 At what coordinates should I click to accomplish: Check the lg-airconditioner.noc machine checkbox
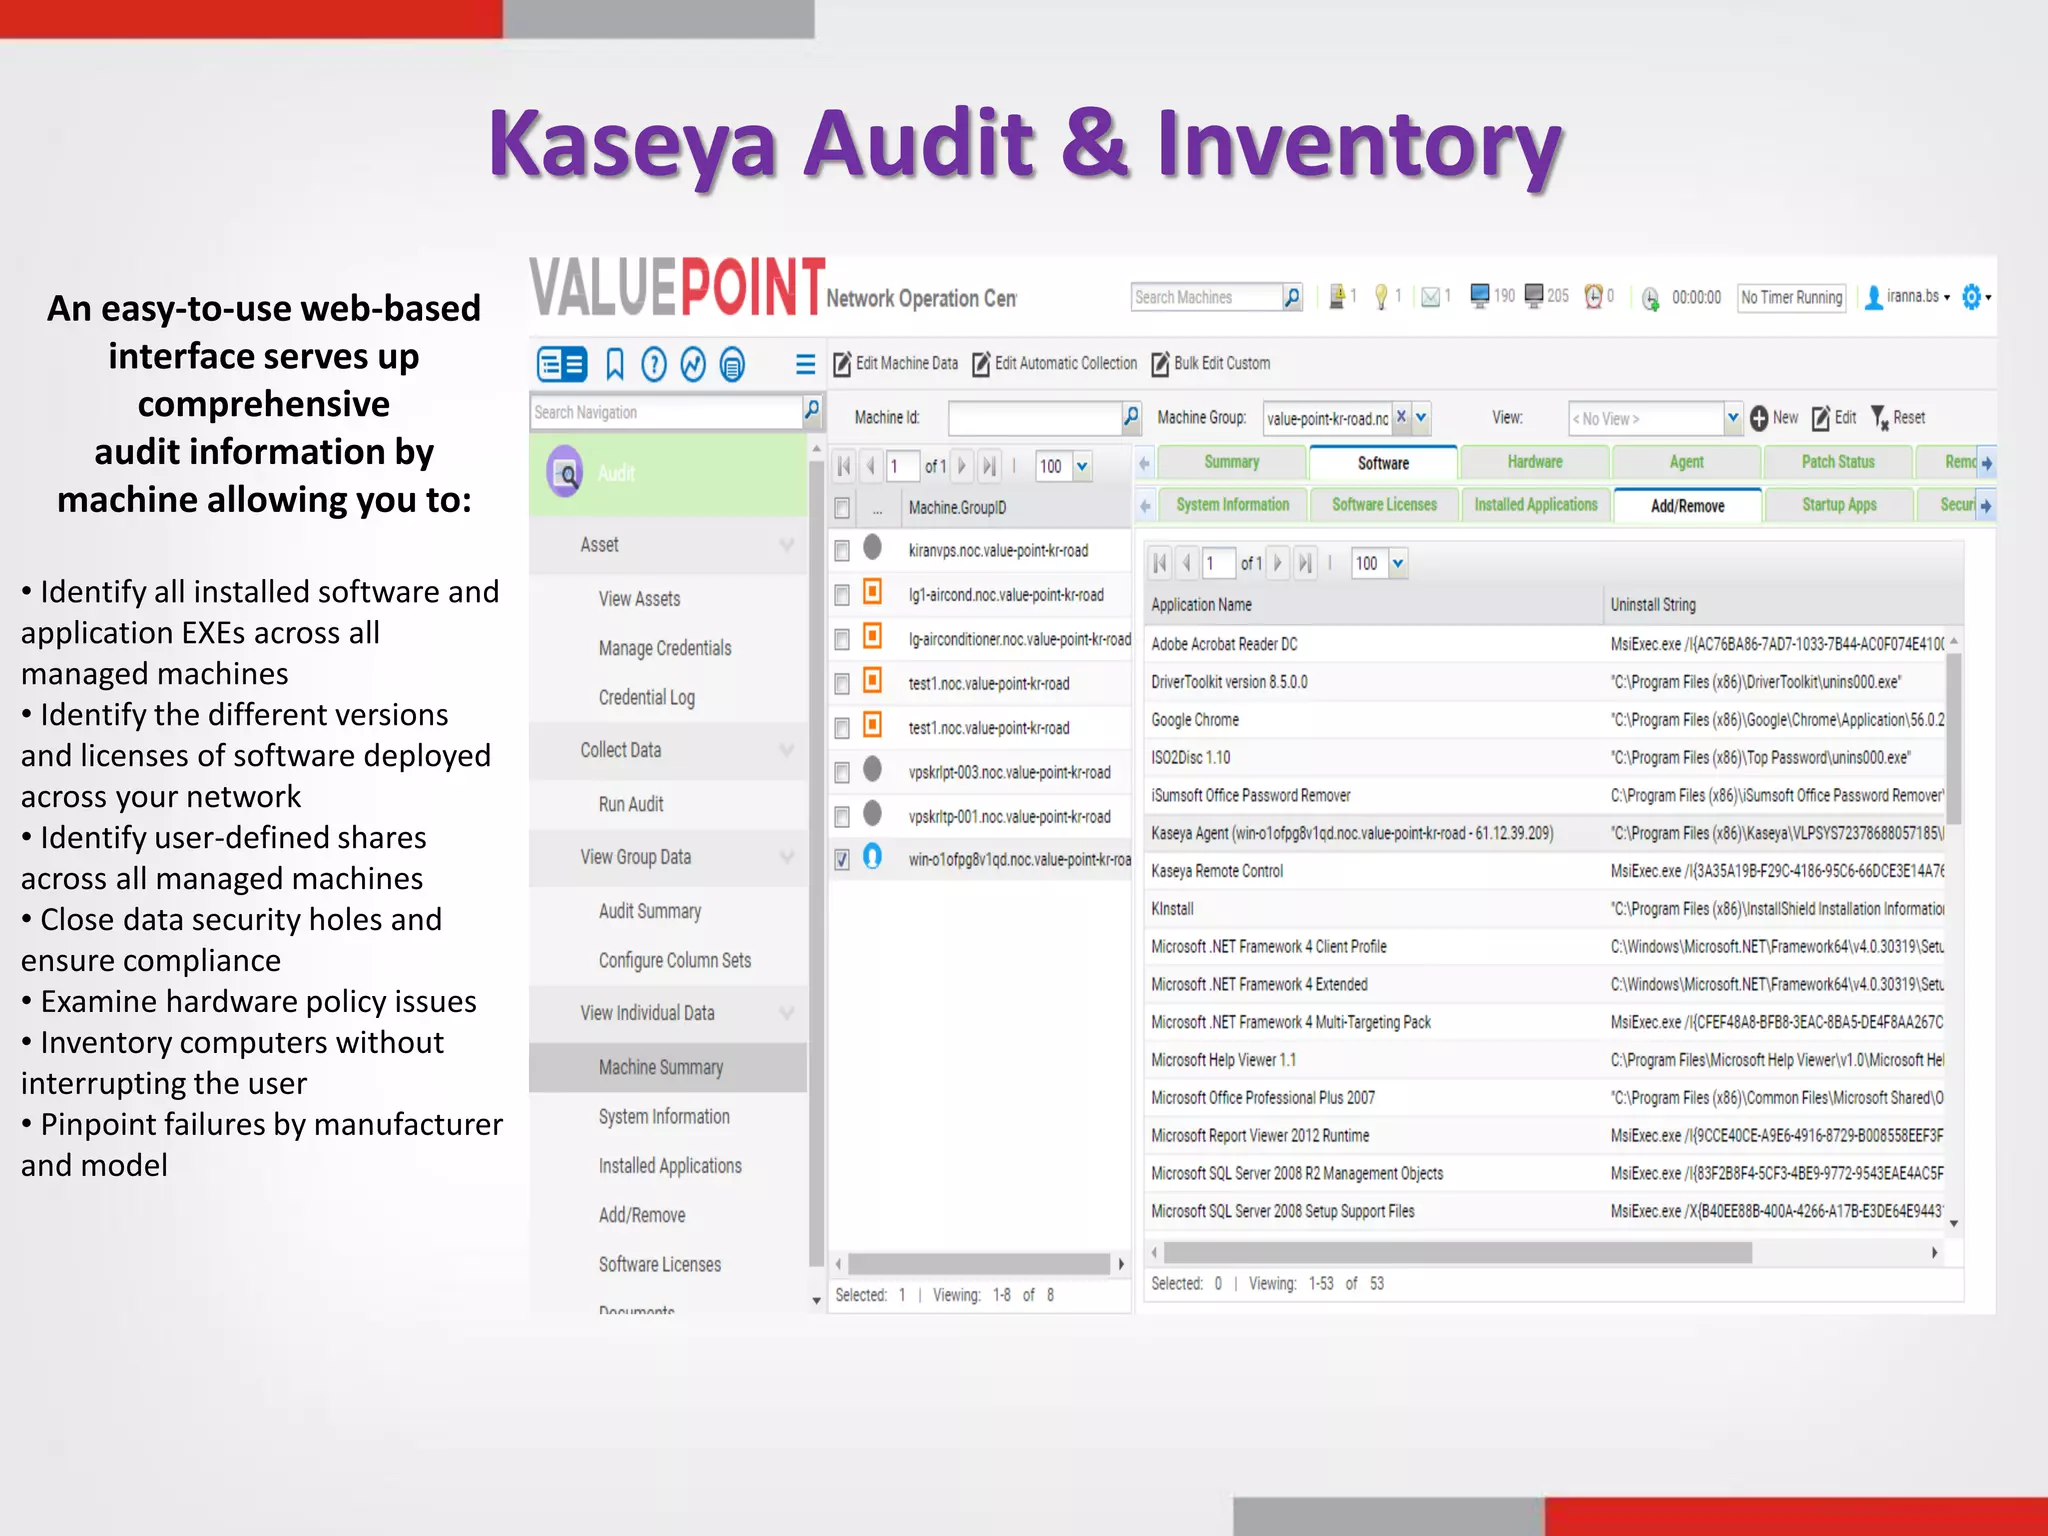coord(842,639)
